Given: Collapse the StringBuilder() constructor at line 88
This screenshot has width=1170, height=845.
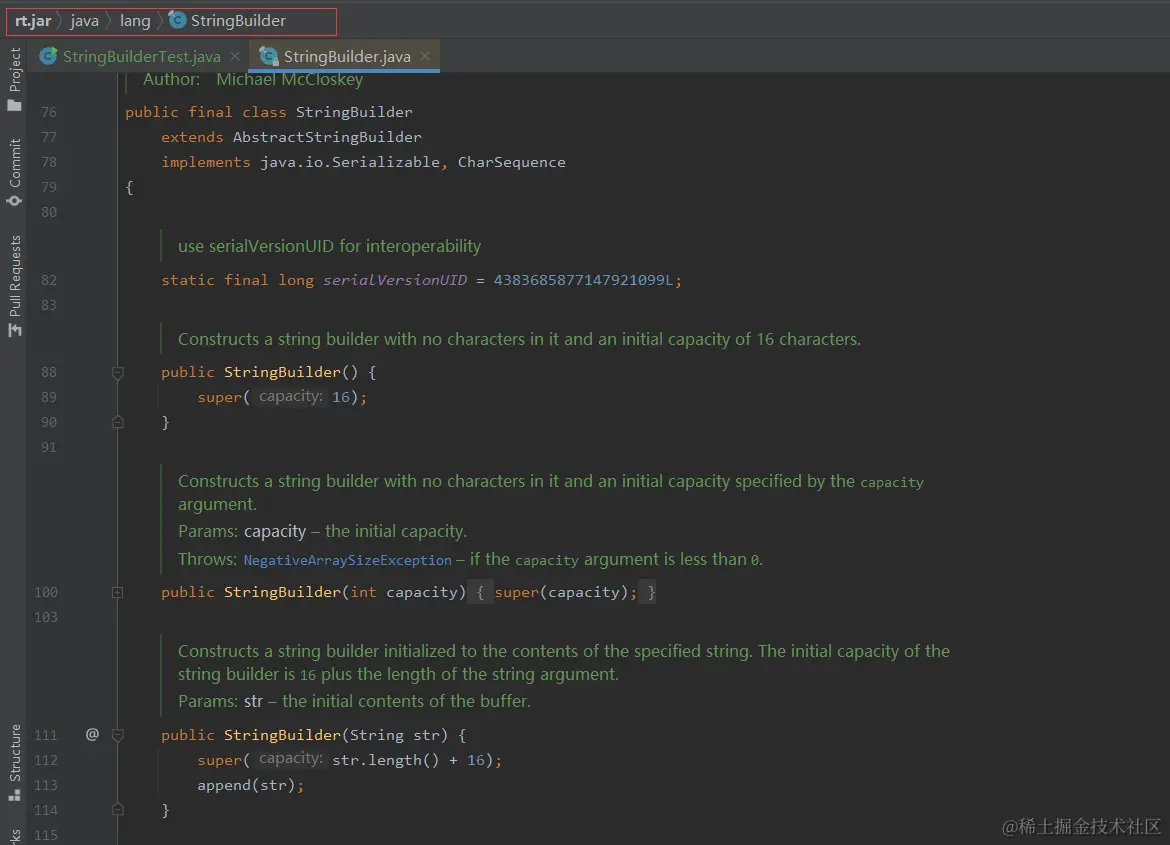Looking at the screenshot, I should coord(118,372).
